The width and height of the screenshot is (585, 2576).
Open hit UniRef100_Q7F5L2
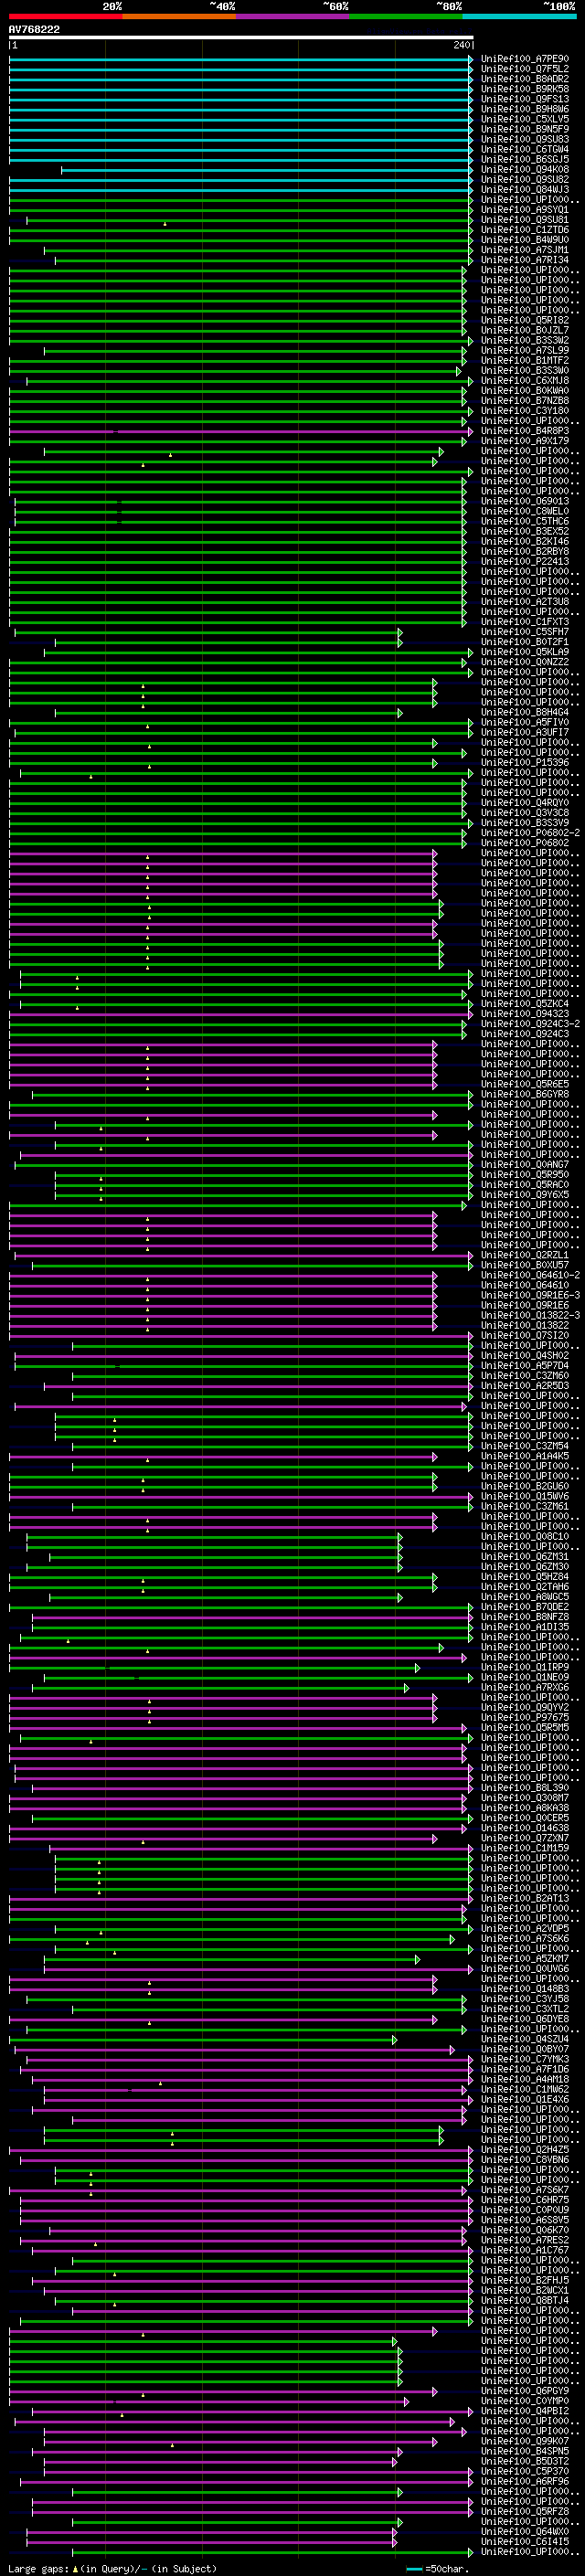(x=525, y=69)
